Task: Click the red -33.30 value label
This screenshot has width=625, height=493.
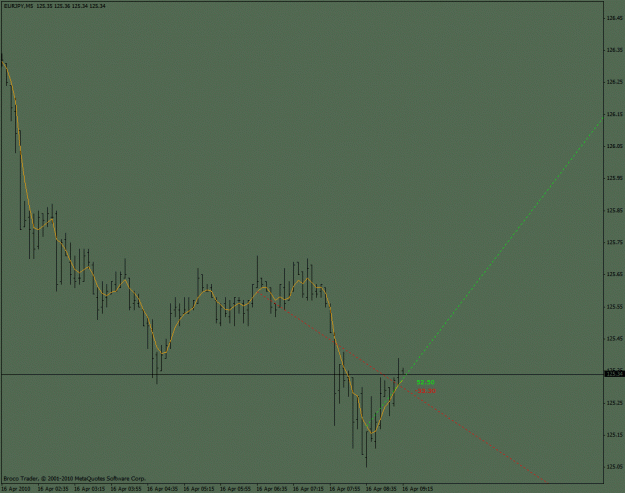Action: tap(425, 391)
